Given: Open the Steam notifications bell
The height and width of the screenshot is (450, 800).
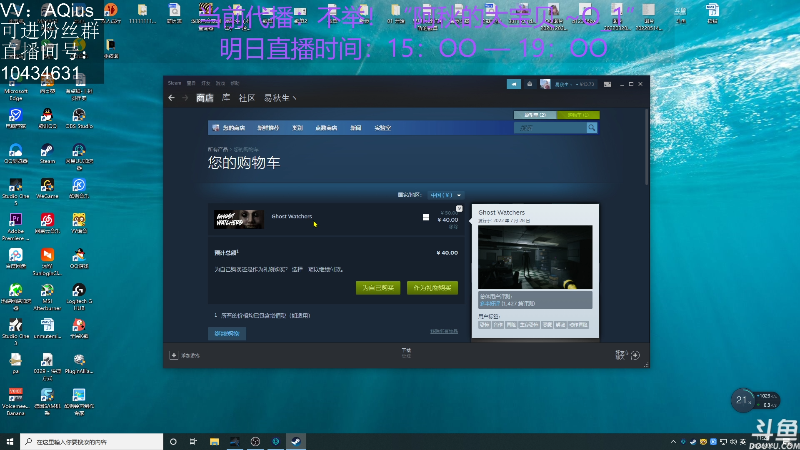Looking at the screenshot, I should point(530,84).
